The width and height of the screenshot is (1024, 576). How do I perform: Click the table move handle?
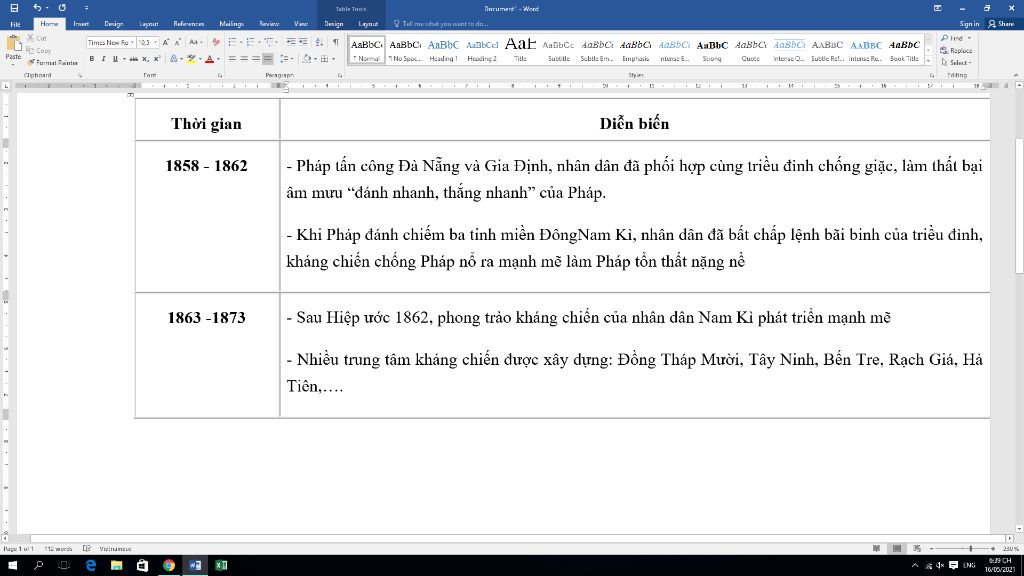[131, 95]
